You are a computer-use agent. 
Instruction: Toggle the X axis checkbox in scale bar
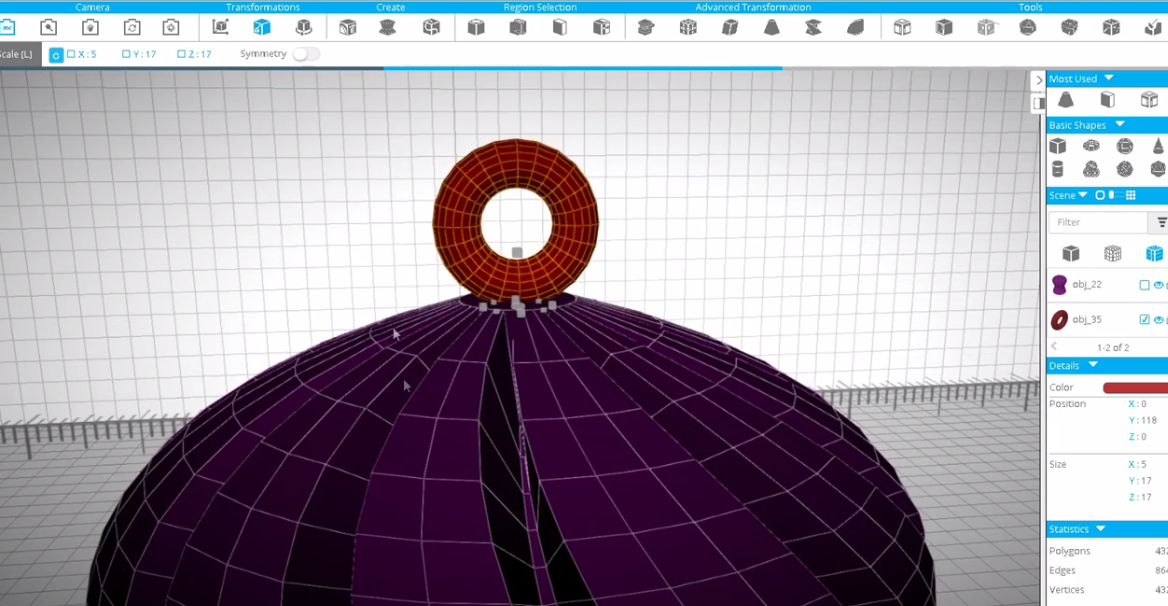click(72, 54)
